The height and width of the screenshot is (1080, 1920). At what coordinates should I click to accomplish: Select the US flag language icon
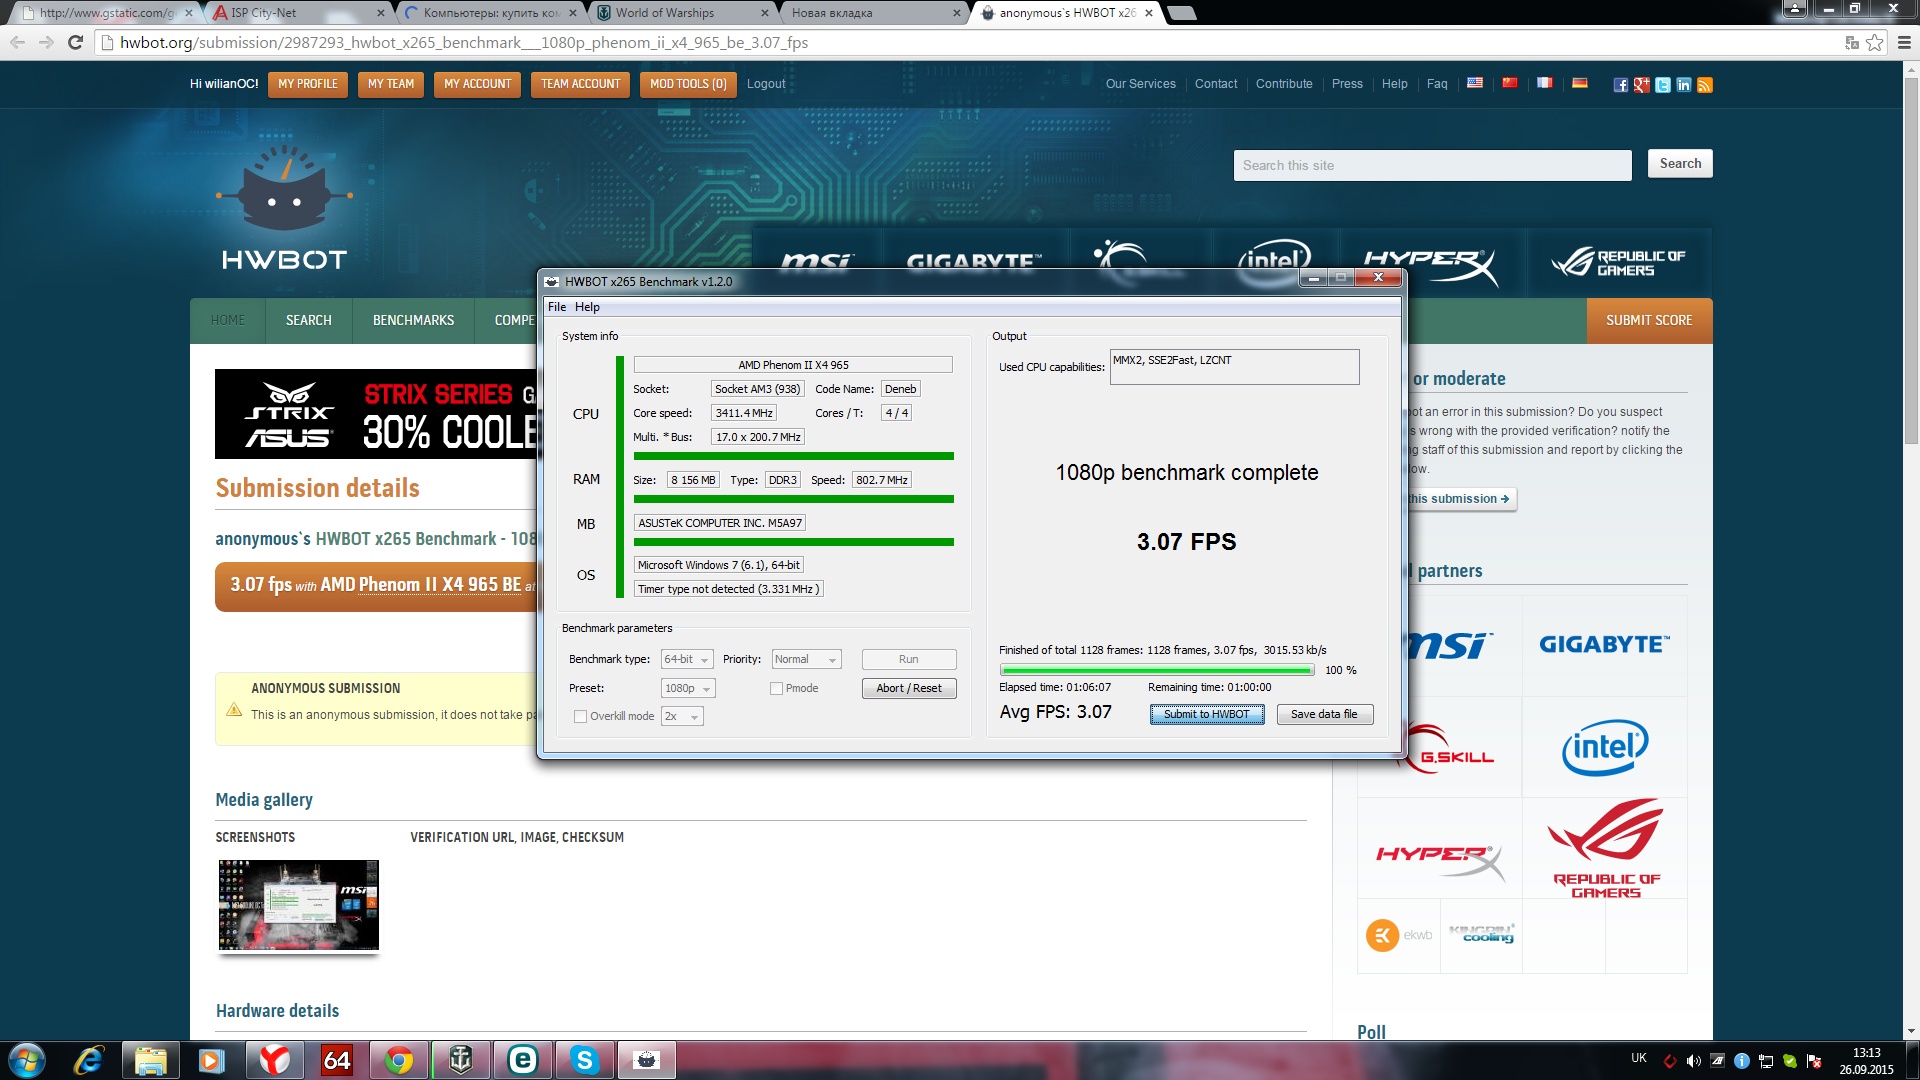pos(1475,83)
